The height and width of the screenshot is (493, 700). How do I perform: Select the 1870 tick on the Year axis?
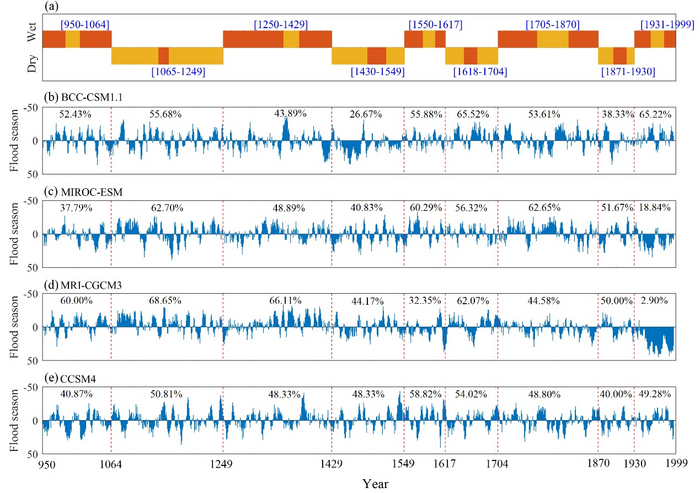point(598,464)
